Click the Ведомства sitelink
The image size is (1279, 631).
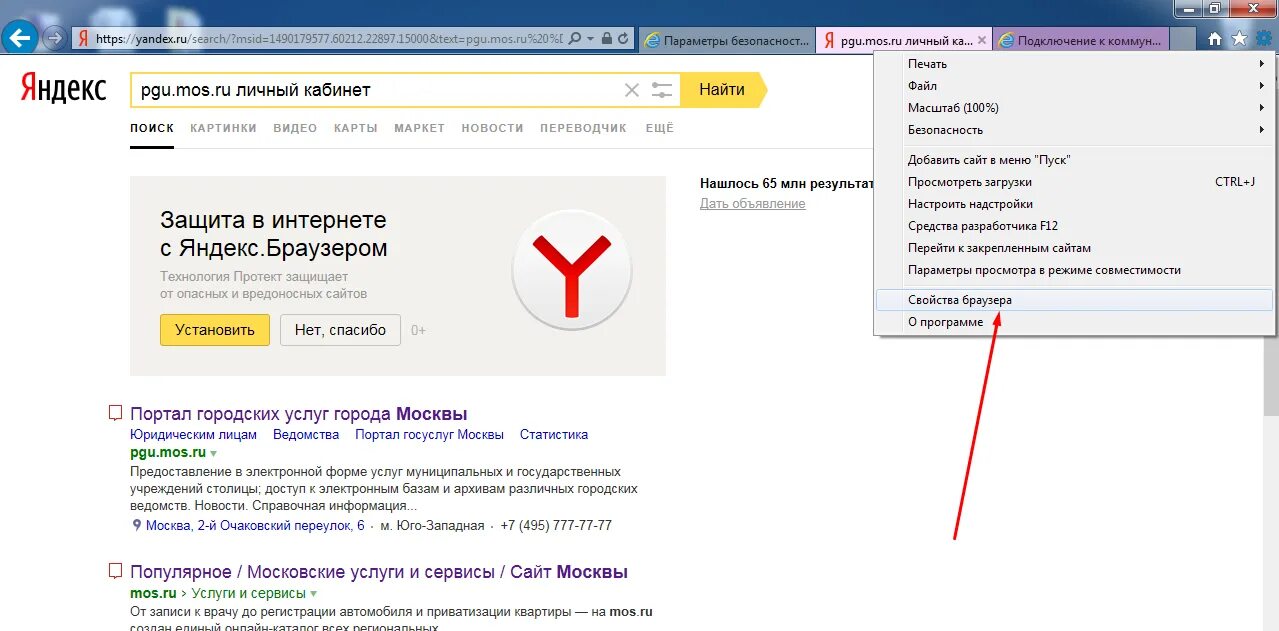306,435
